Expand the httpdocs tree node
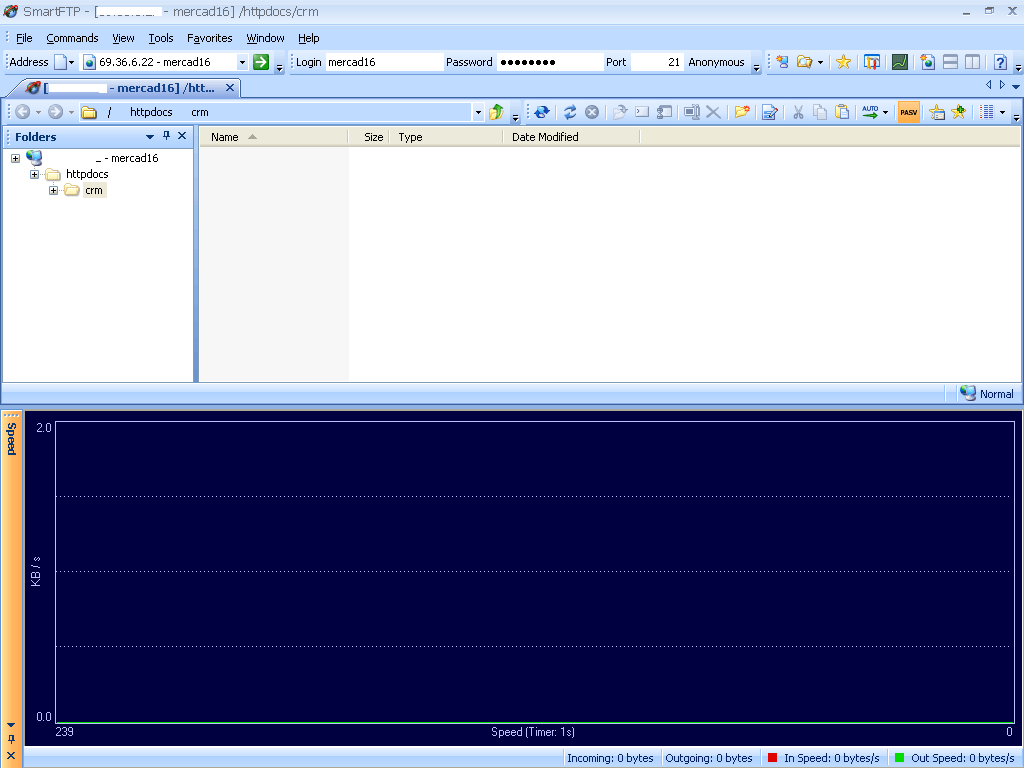This screenshot has width=1024, height=768. (35, 174)
